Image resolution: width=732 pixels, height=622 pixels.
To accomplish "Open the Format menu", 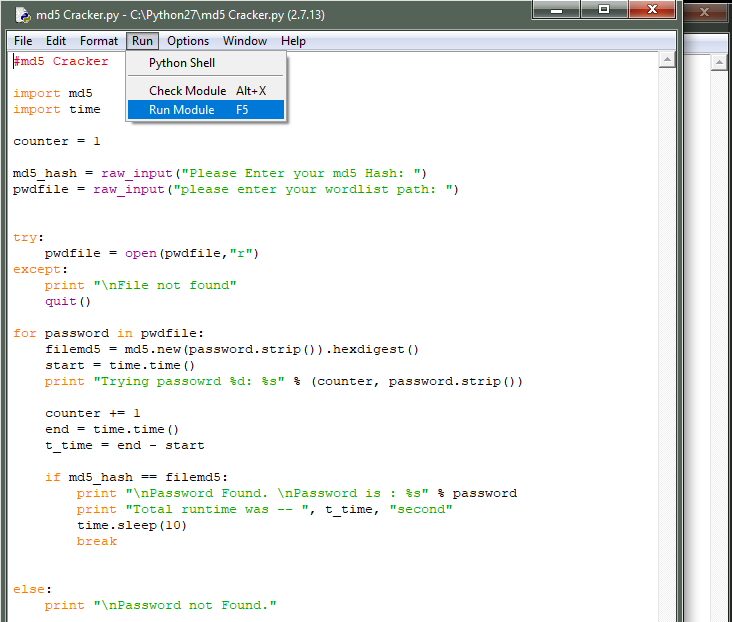I will (x=99, y=41).
